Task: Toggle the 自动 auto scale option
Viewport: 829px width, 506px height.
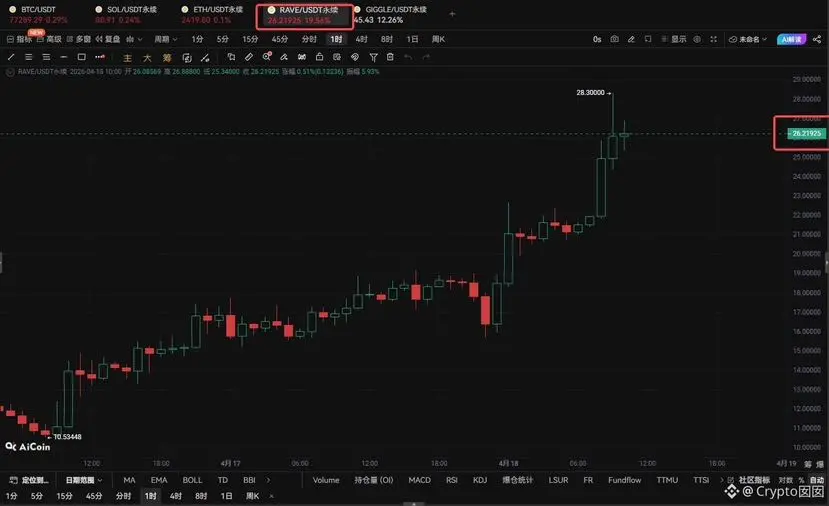Action: [x=817, y=480]
